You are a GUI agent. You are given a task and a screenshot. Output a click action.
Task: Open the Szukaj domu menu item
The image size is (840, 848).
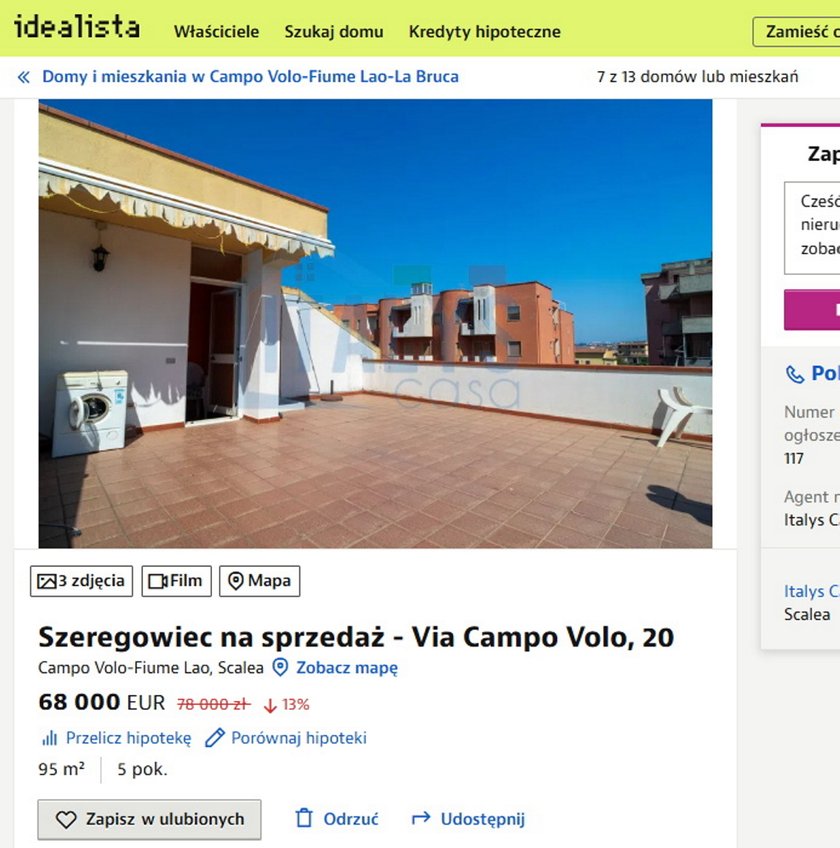coord(334,32)
